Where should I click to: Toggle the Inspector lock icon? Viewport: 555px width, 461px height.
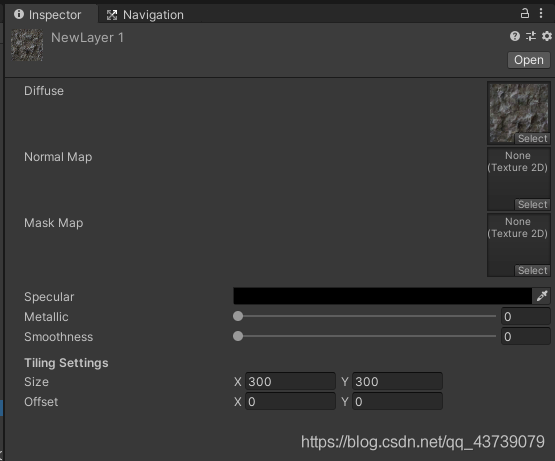525,13
